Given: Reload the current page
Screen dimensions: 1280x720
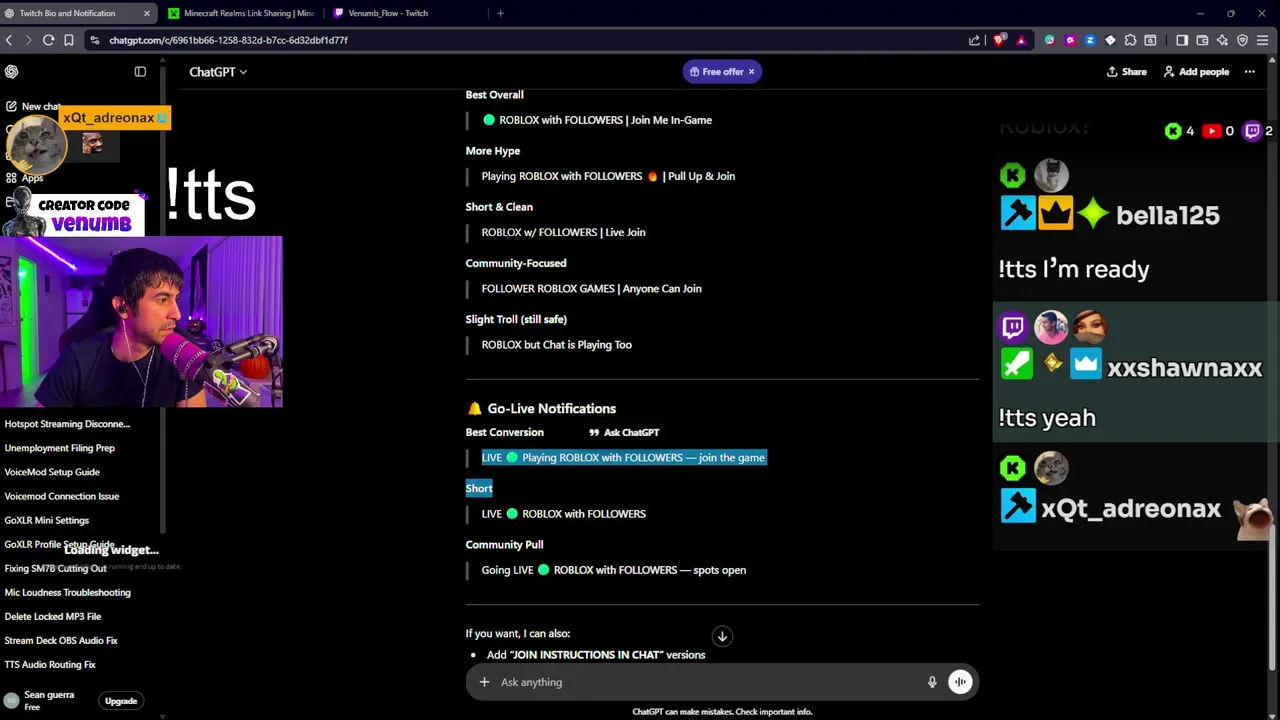Looking at the screenshot, I should click(48, 40).
